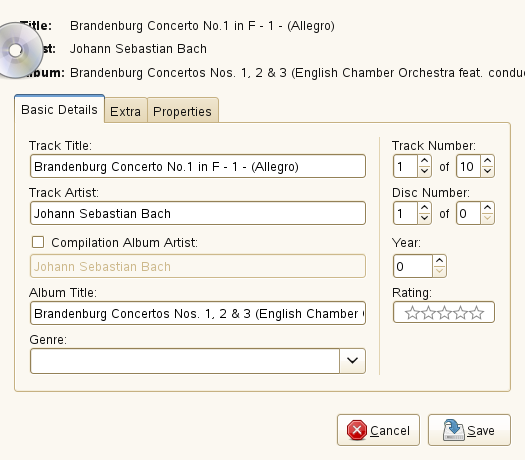
Task: Click the Track Artist text field
Action: [x=198, y=213]
